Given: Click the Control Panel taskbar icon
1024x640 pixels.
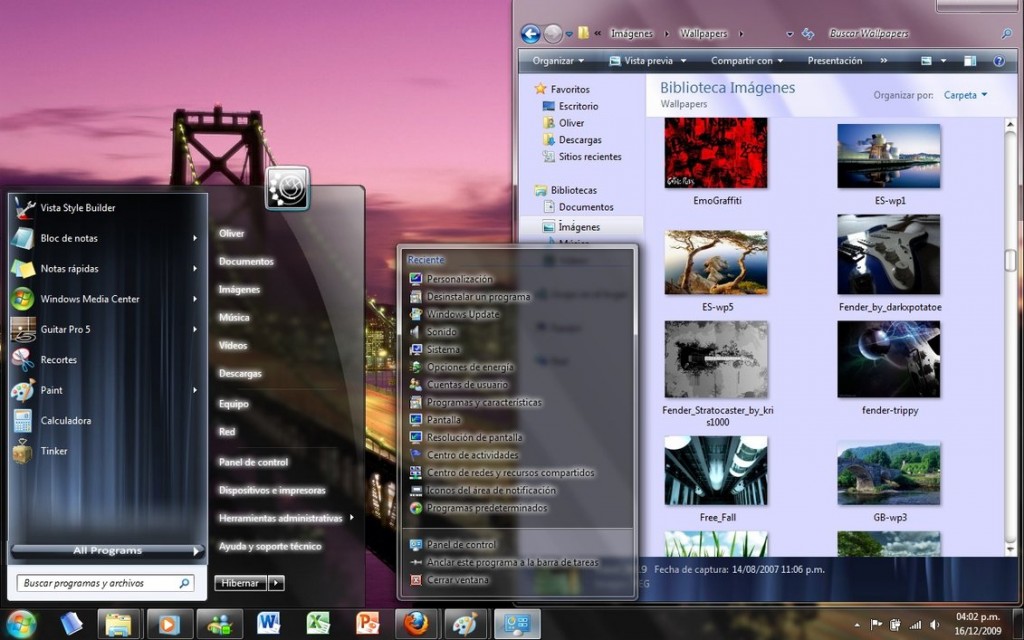Looking at the screenshot, I should coord(517,624).
